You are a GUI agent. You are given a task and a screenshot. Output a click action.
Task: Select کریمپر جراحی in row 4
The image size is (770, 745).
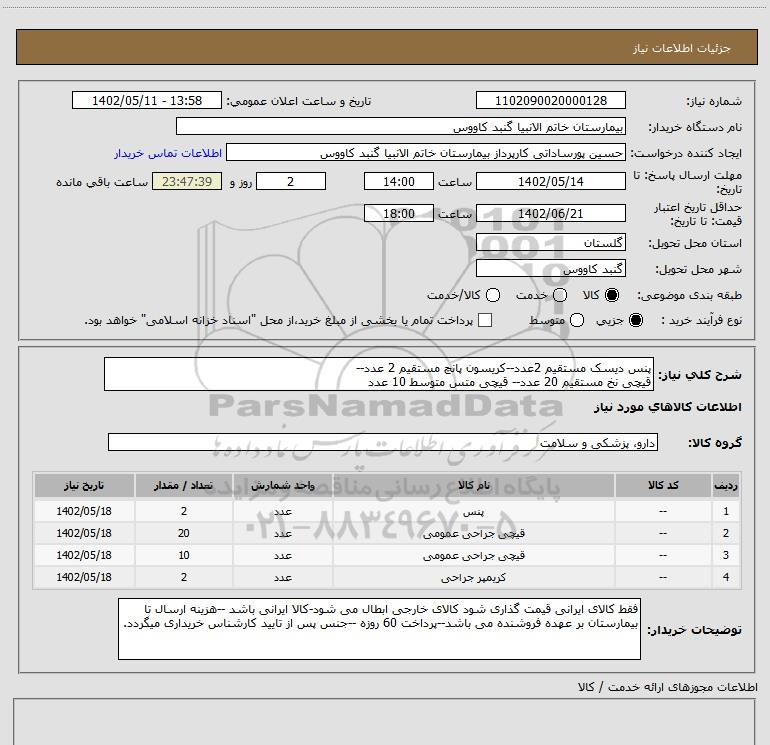point(474,578)
